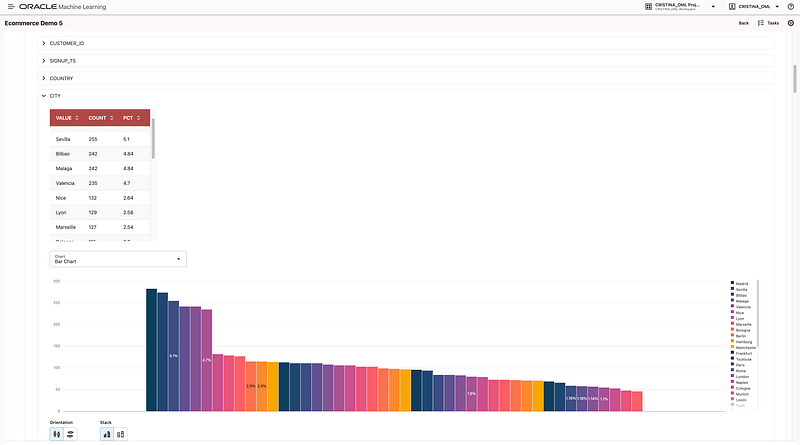Switch chart to stacked bars

click(x=120, y=434)
